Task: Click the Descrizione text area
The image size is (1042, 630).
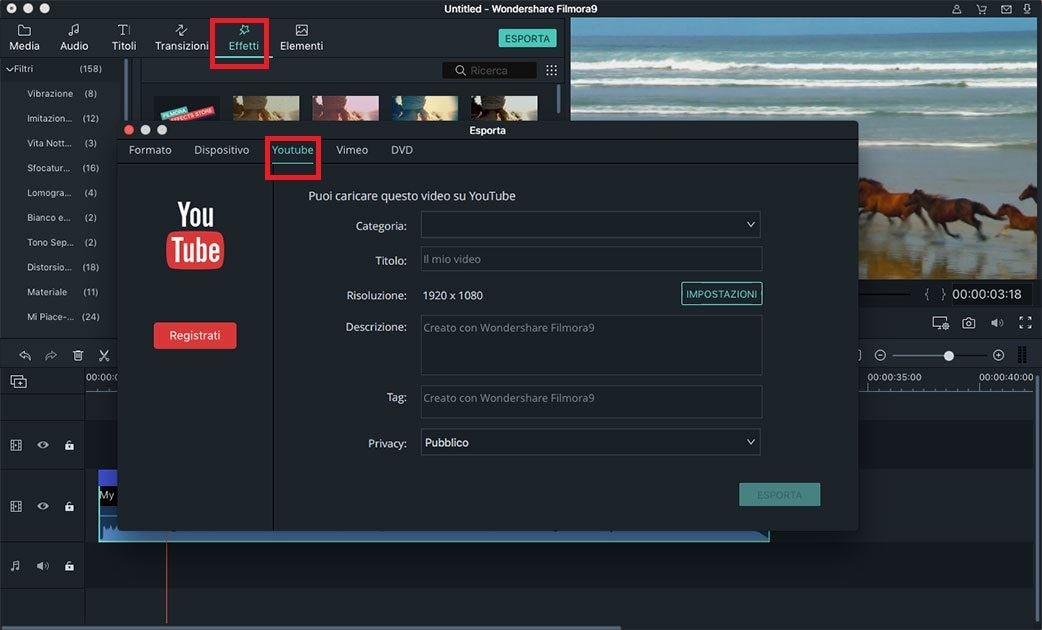Action: [591, 345]
